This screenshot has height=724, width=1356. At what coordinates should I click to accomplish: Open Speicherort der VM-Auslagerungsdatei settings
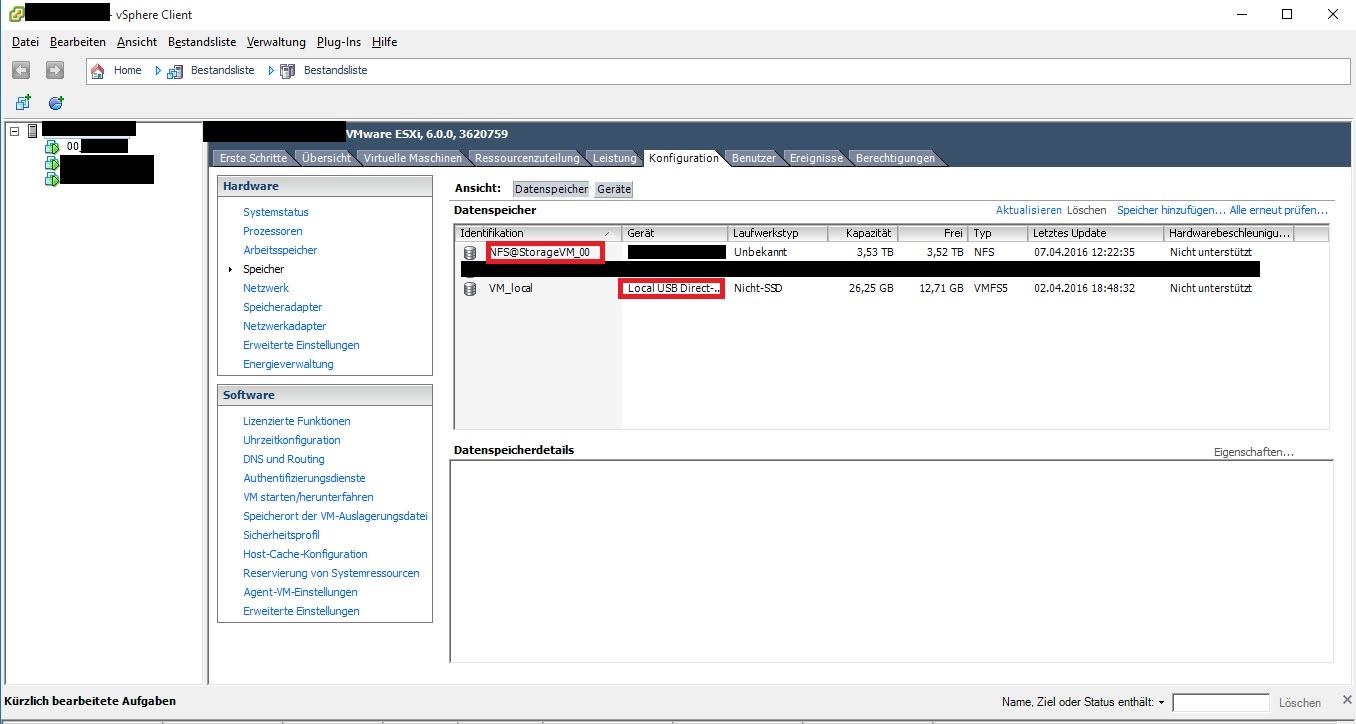[335, 516]
